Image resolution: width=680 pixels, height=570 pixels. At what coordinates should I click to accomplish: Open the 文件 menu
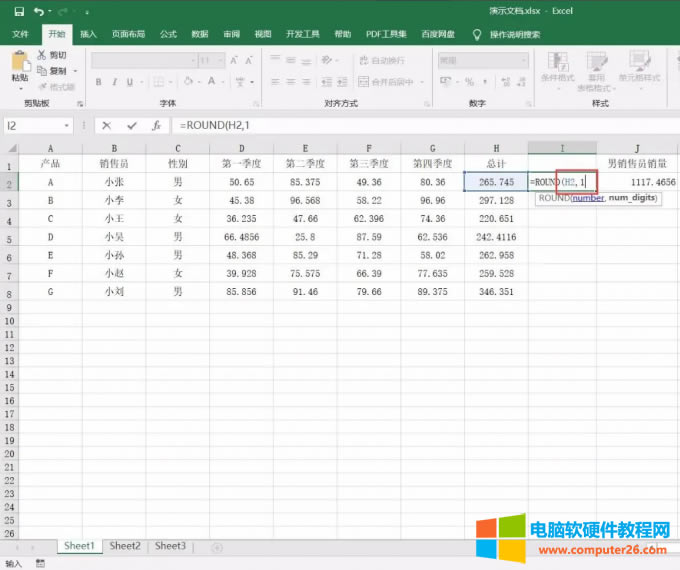coord(20,34)
